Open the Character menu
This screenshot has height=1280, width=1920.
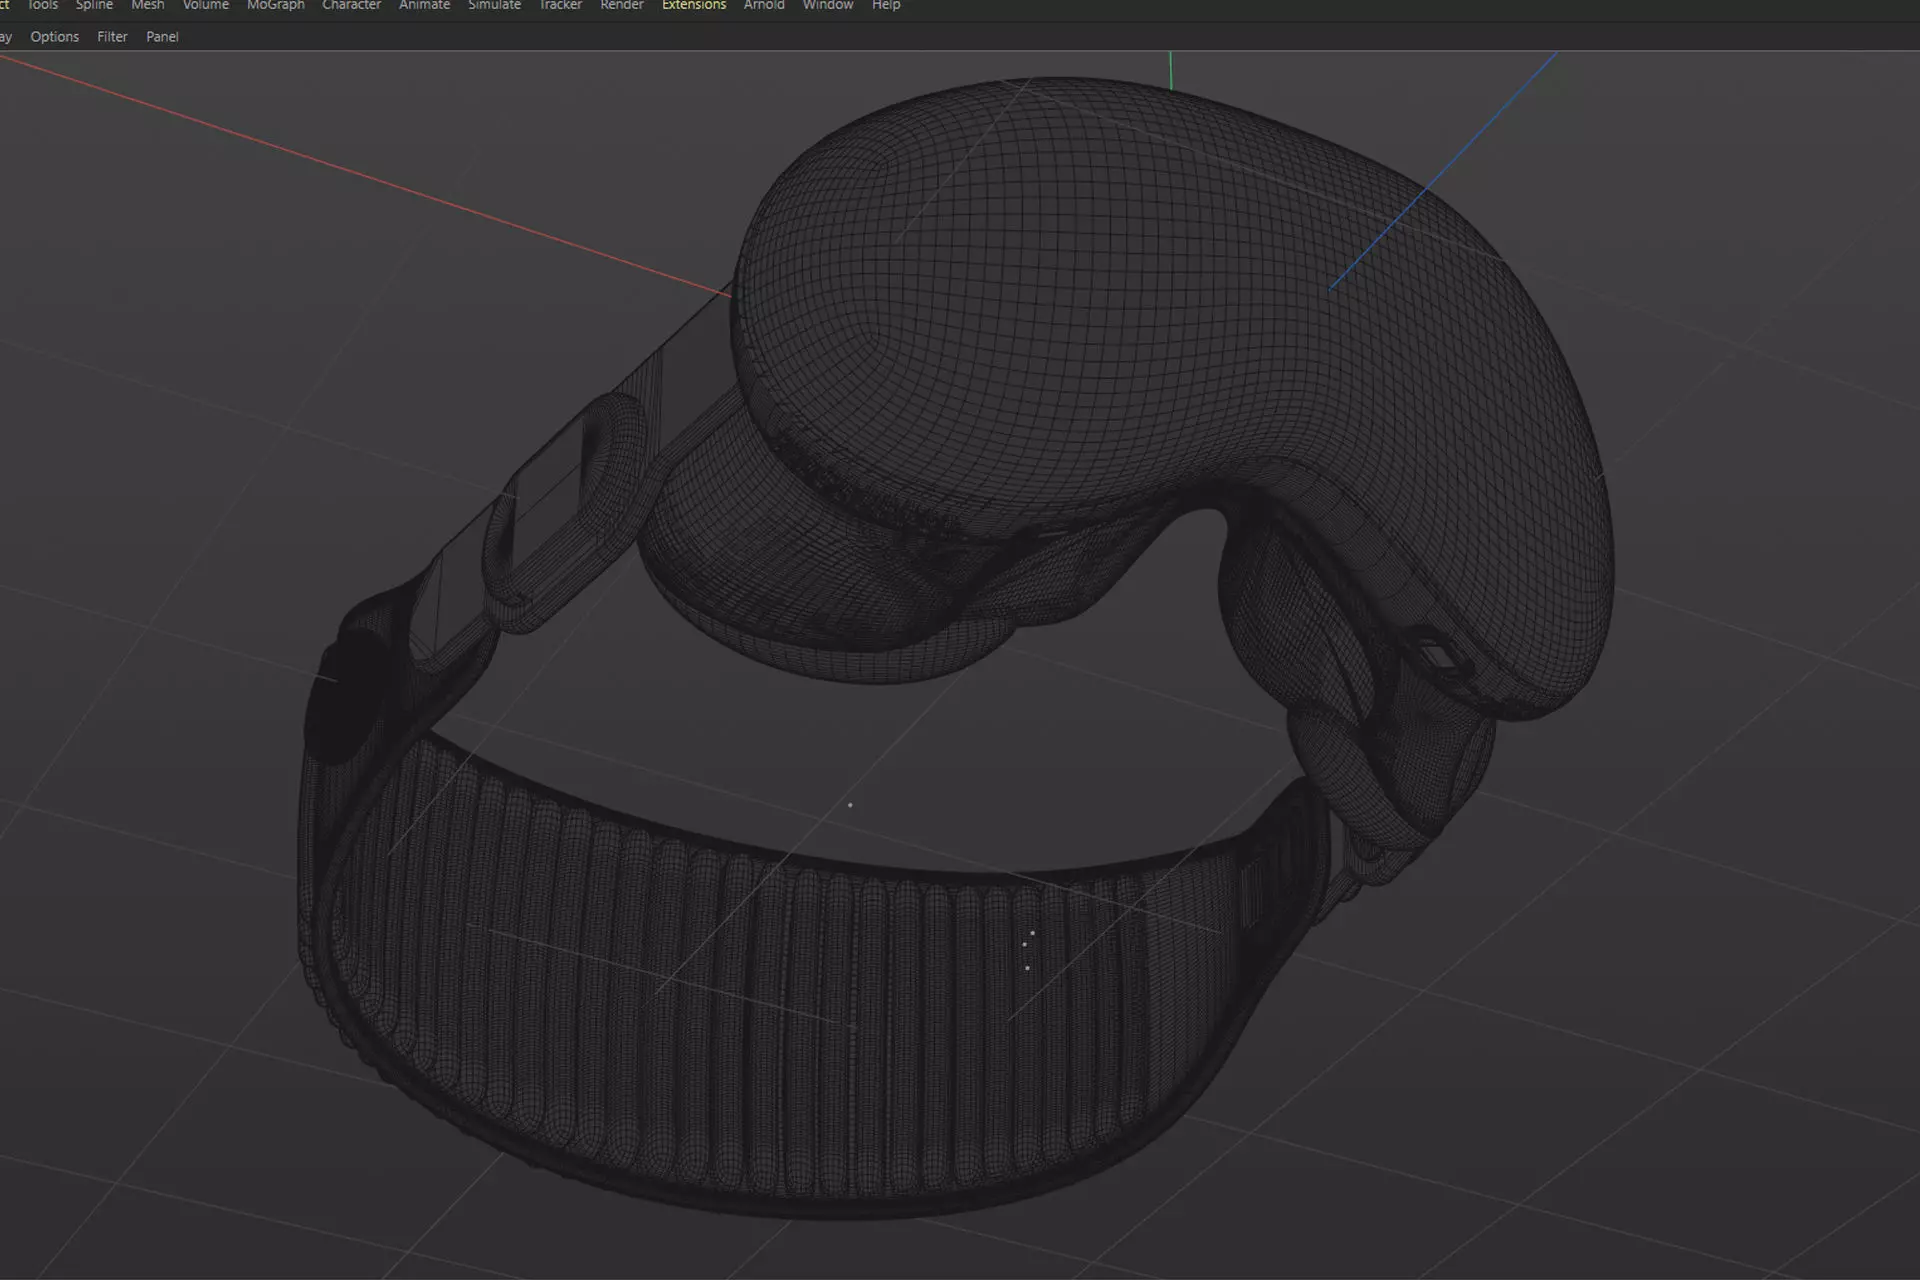[x=351, y=5]
